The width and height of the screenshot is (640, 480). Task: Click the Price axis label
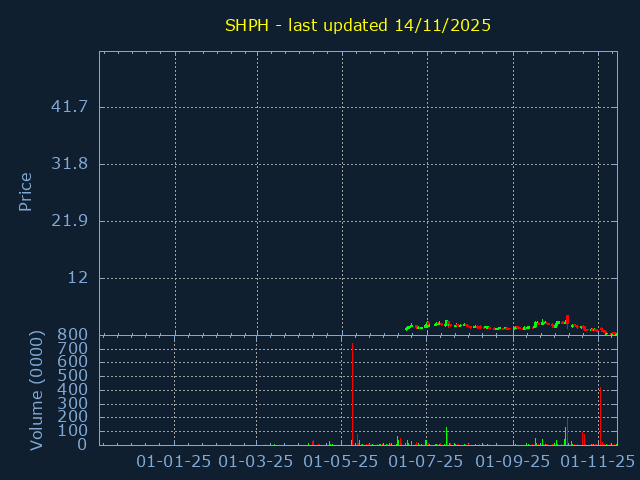point(26,191)
